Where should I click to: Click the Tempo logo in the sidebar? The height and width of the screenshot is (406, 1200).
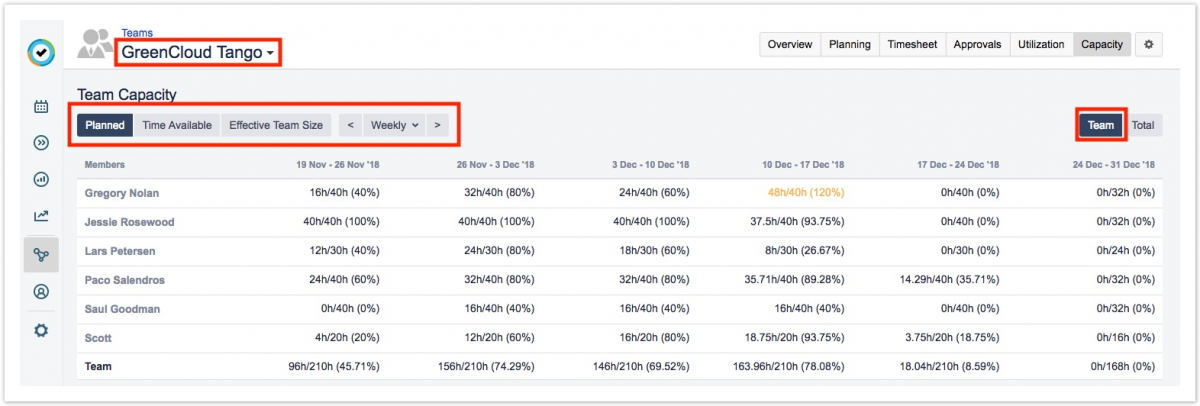point(41,52)
